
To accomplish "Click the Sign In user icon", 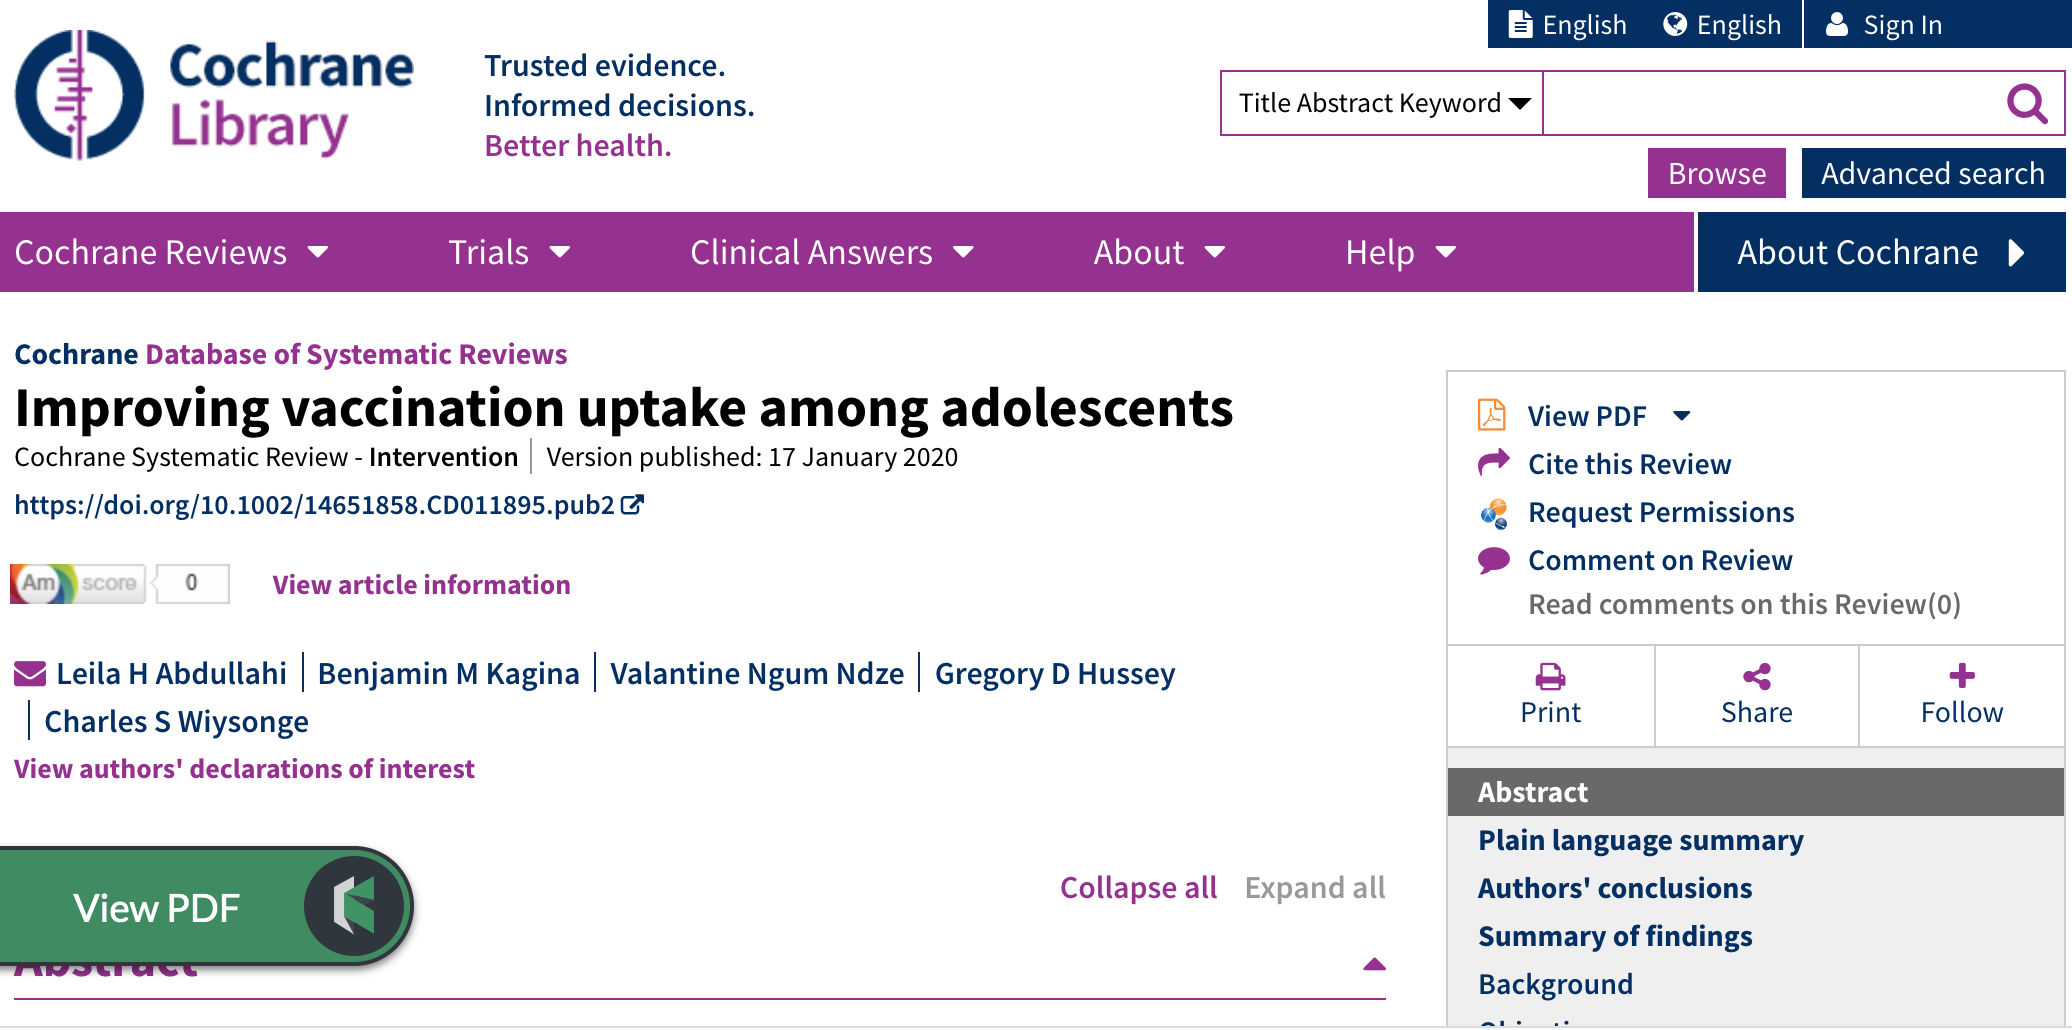I will [1837, 25].
